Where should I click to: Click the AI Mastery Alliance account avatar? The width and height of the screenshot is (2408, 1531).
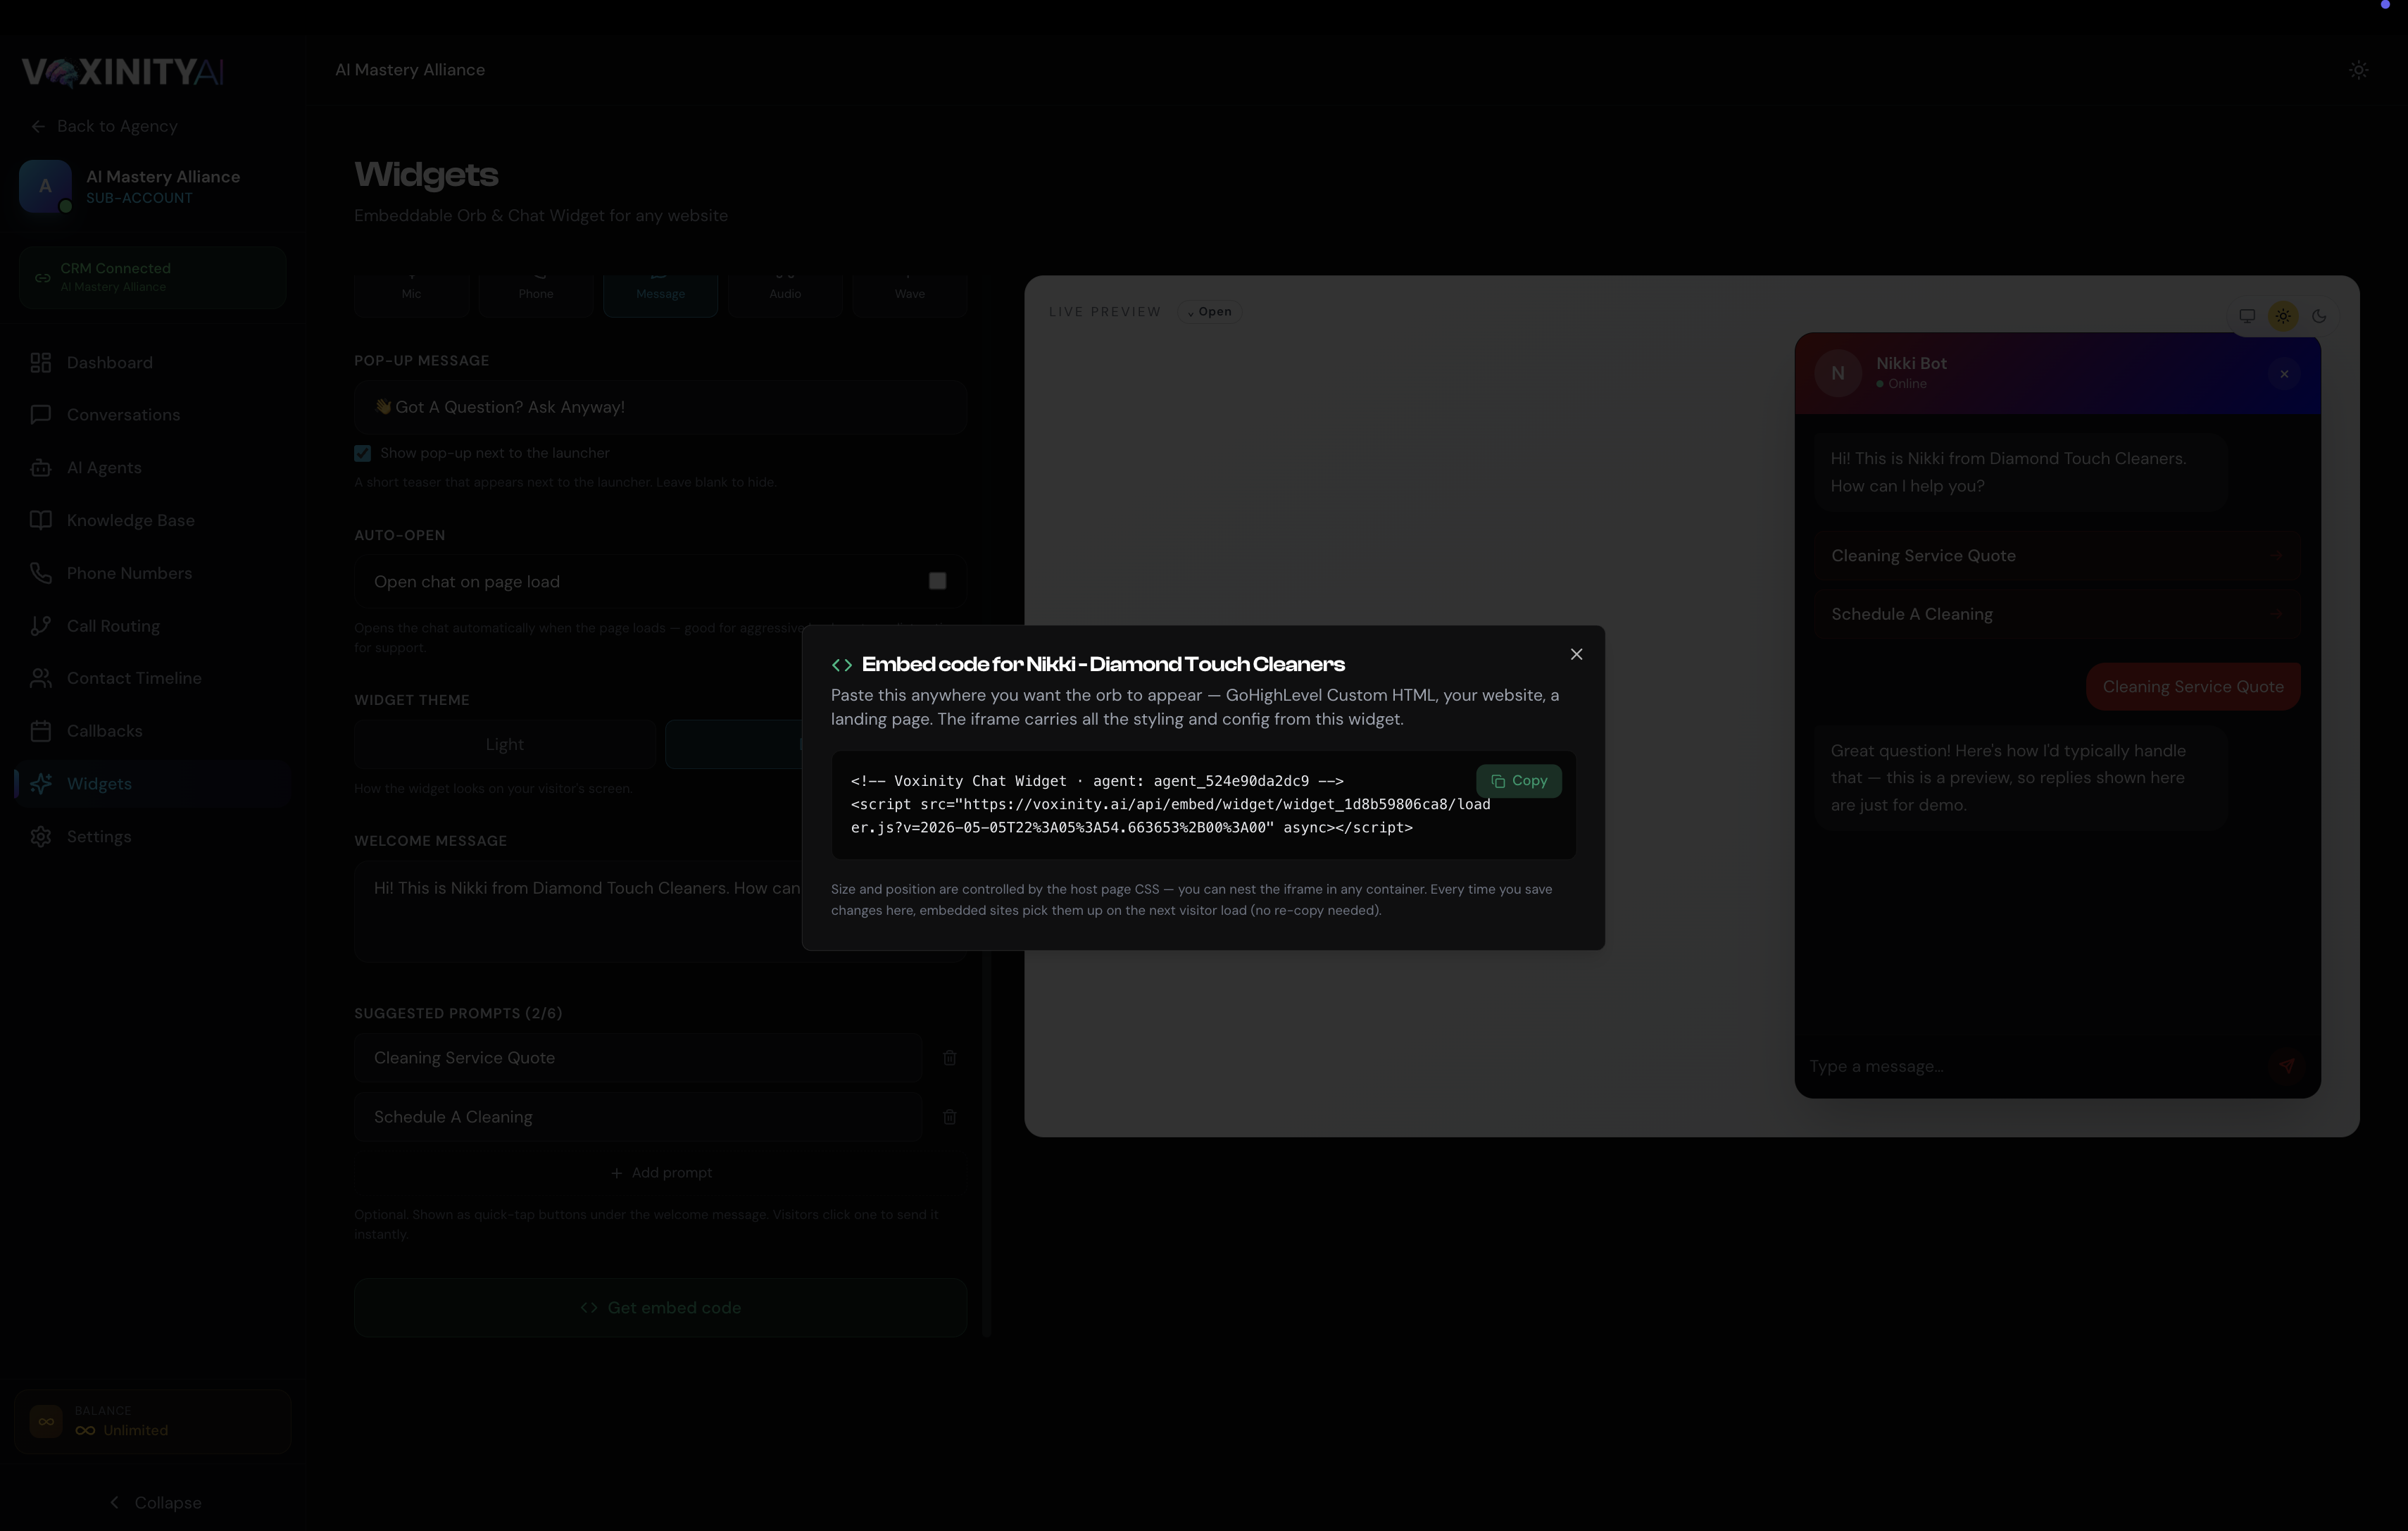(x=45, y=186)
